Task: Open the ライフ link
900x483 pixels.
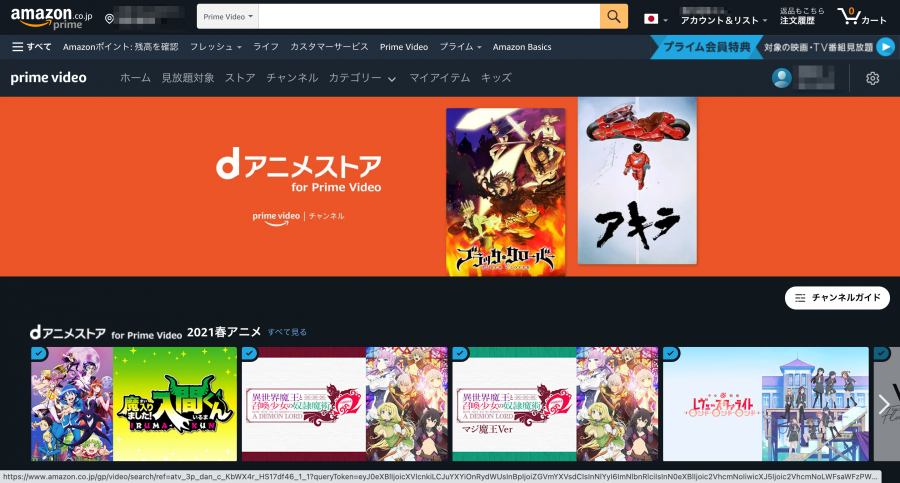Action: click(266, 47)
